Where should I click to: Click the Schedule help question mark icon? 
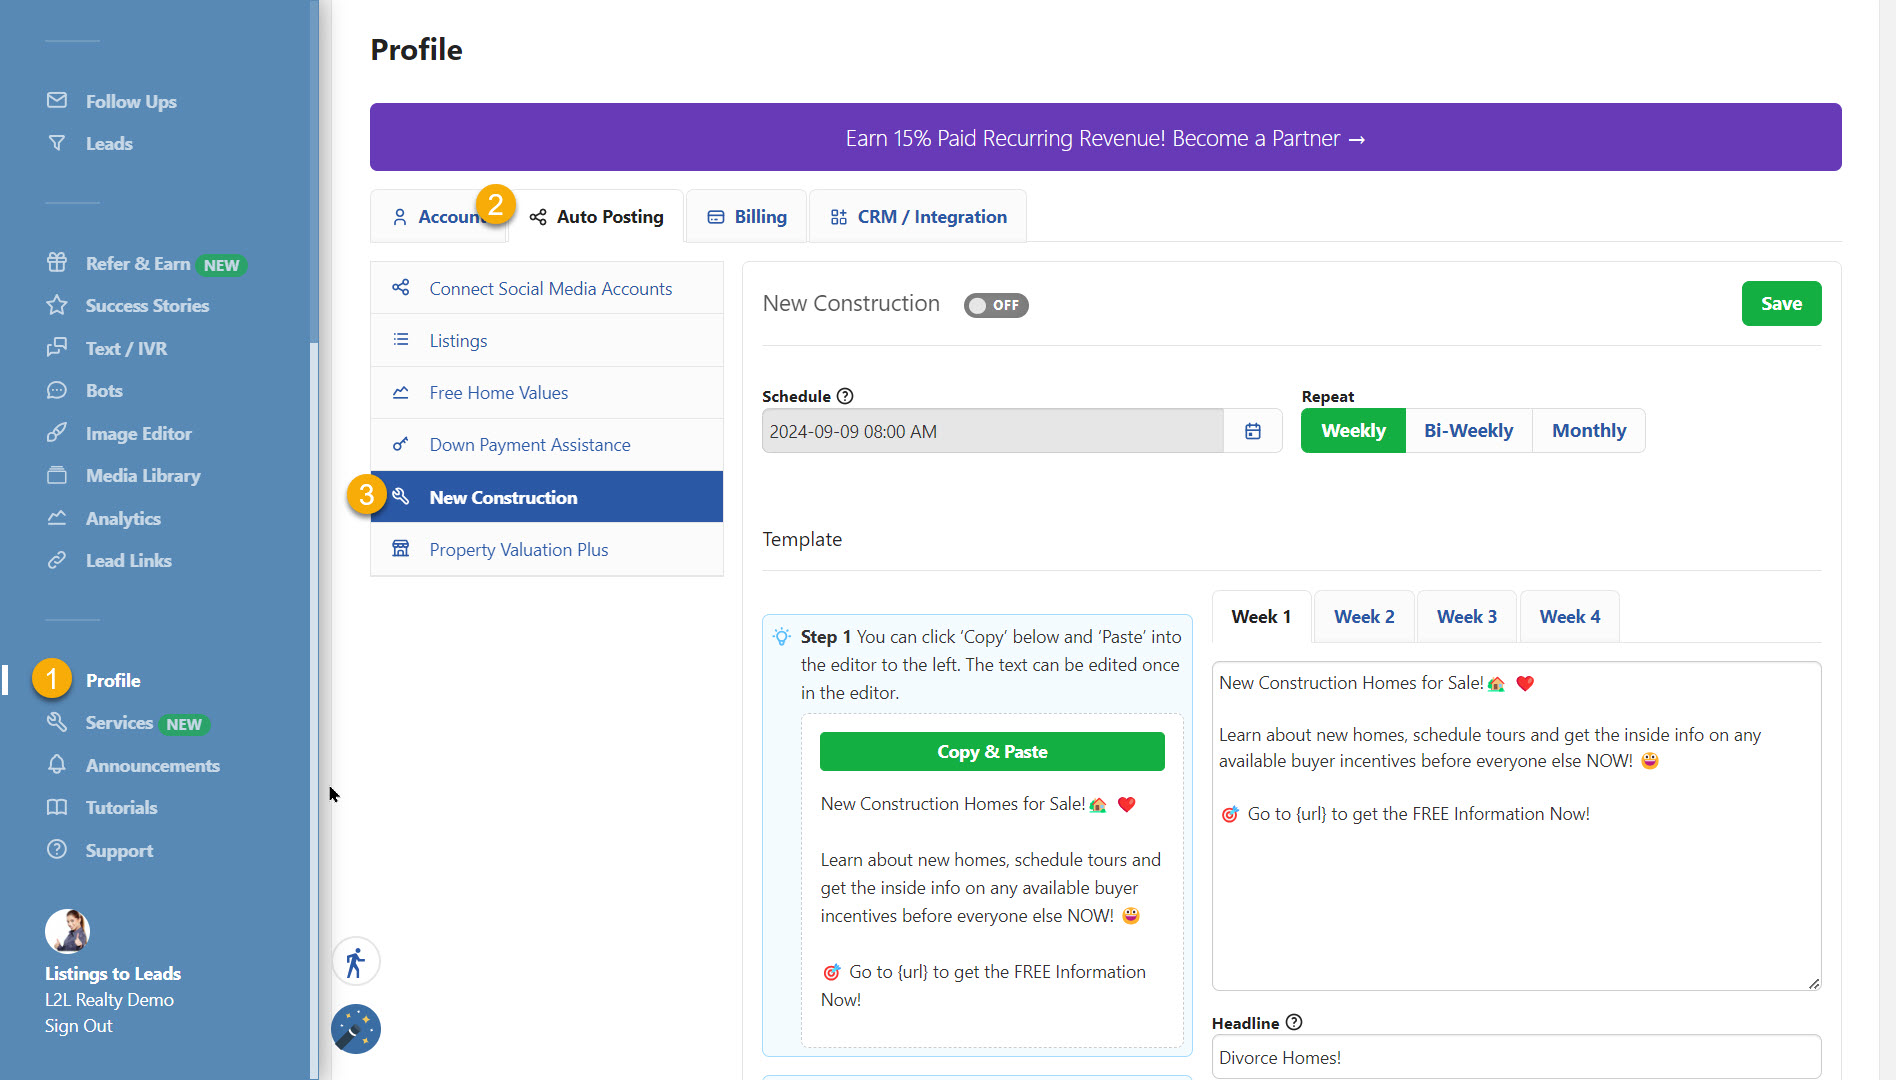[x=845, y=396]
